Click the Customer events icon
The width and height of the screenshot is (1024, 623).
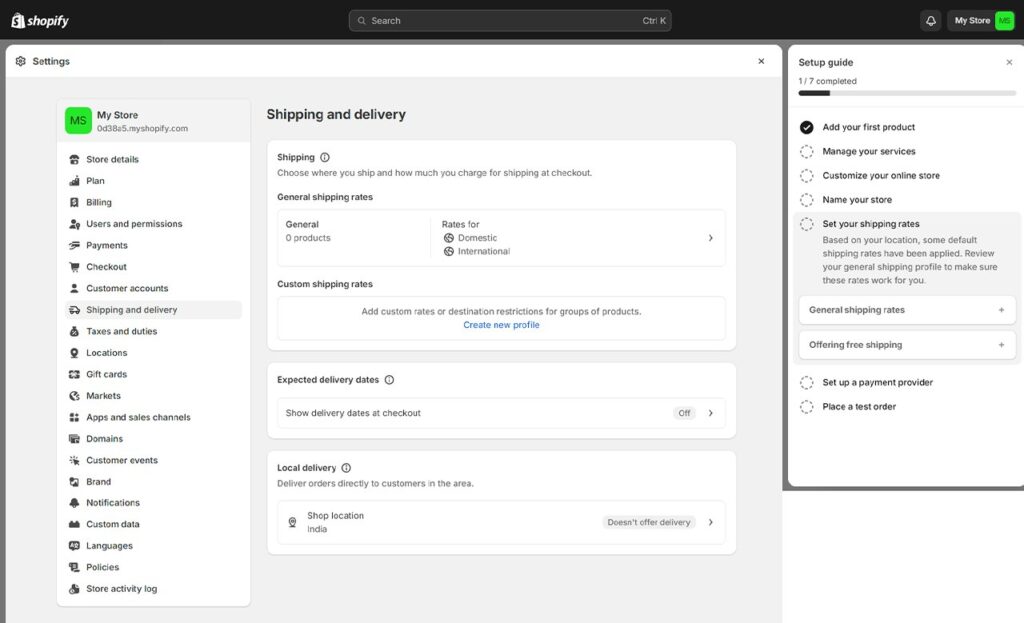tap(74, 460)
